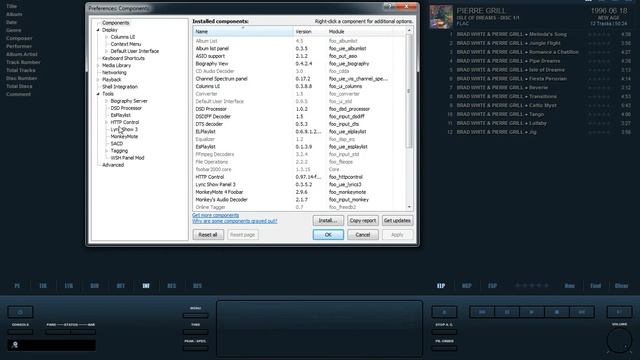Select the Monkey's Audio Decoder component row
The width and height of the screenshot is (640, 360).
(299, 200)
